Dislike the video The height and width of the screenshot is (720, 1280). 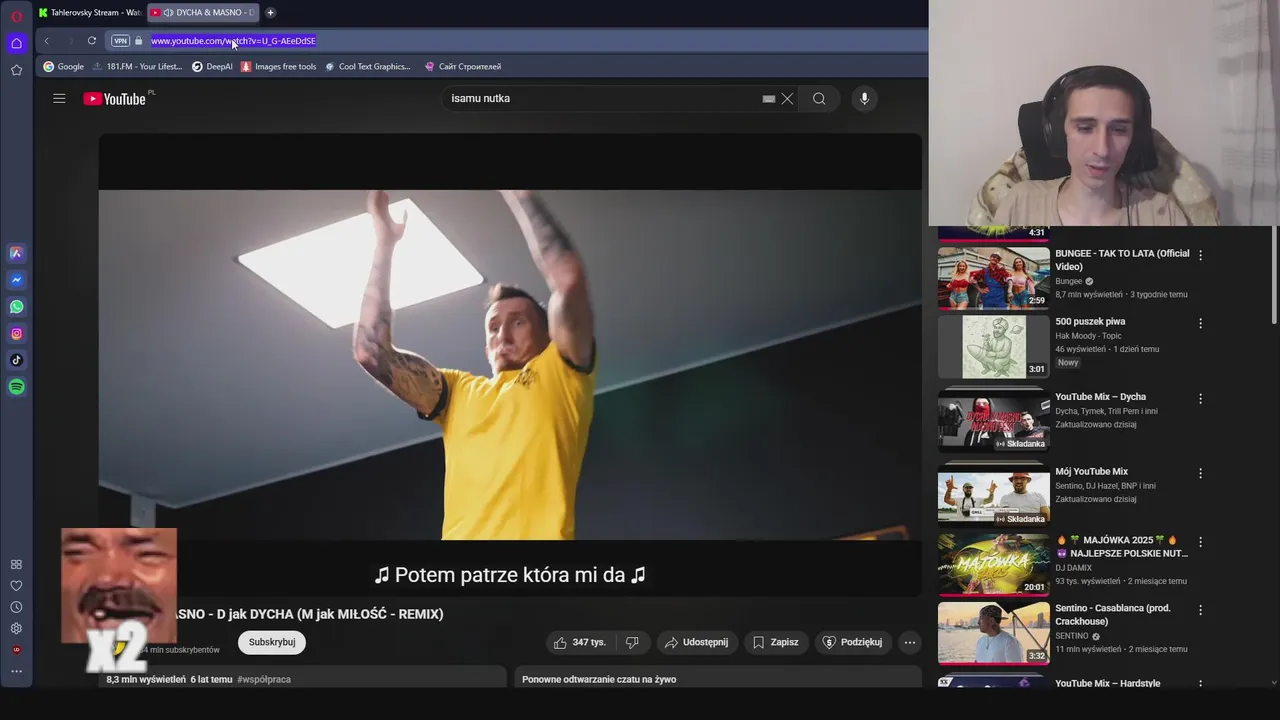[632, 642]
